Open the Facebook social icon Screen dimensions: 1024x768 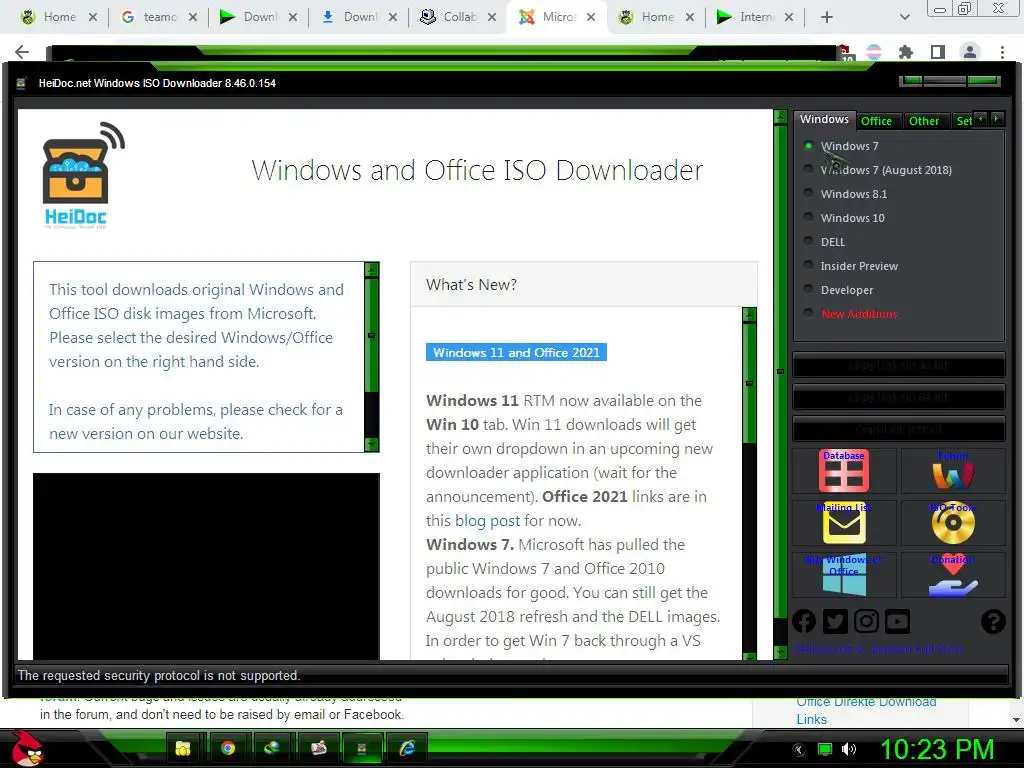tap(804, 621)
